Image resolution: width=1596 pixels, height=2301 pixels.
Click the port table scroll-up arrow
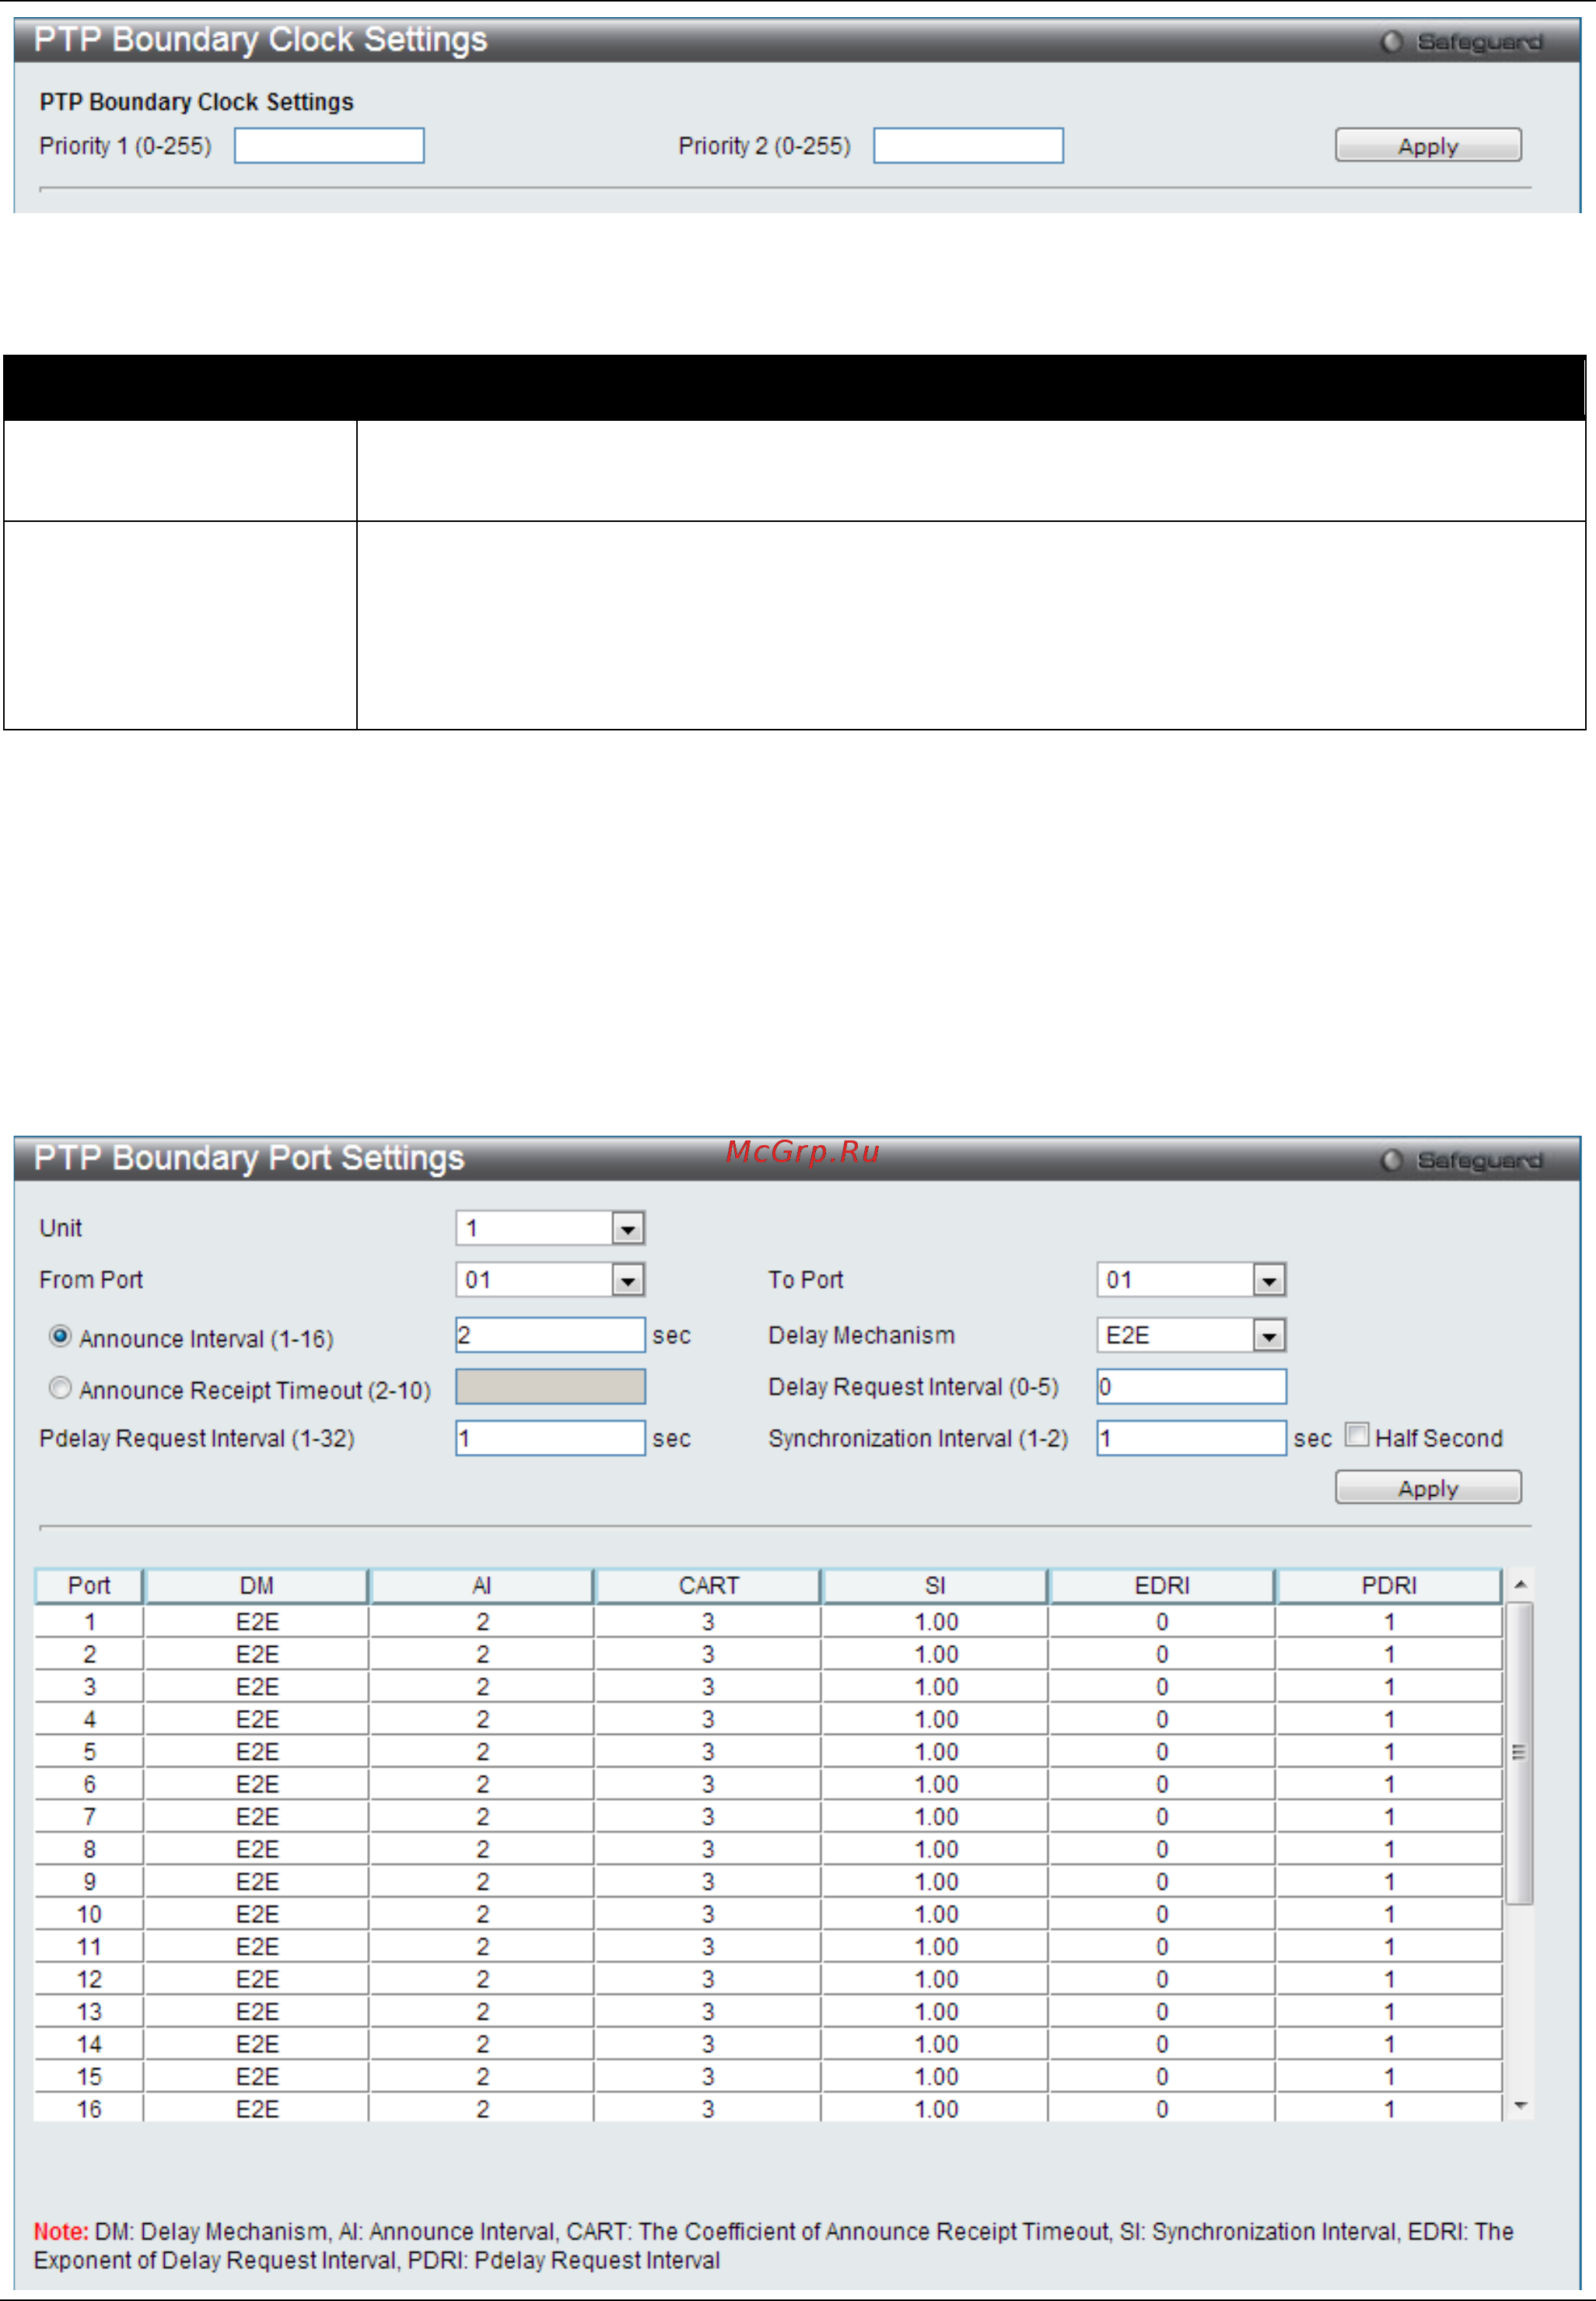(x=1520, y=1585)
